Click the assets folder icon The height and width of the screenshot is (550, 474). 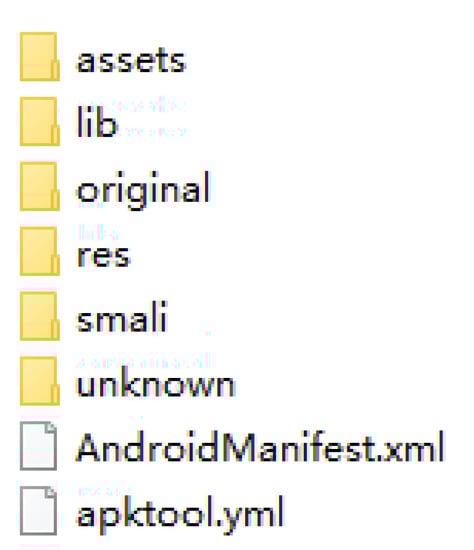click(40, 56)
